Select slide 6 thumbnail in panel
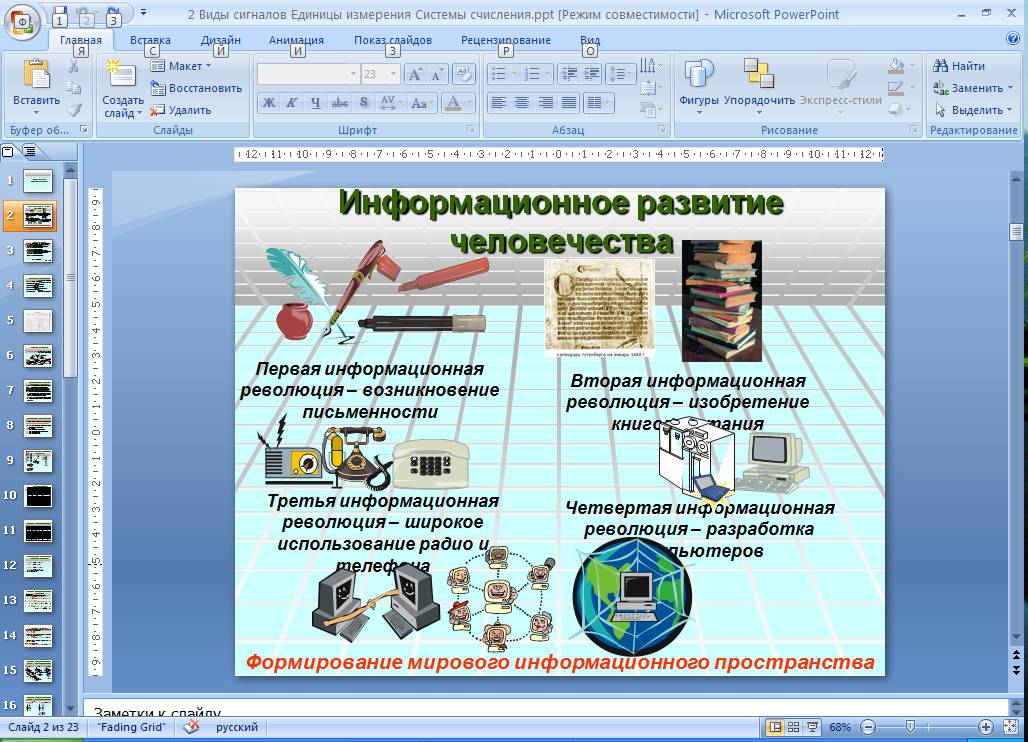 coord(38,356)
